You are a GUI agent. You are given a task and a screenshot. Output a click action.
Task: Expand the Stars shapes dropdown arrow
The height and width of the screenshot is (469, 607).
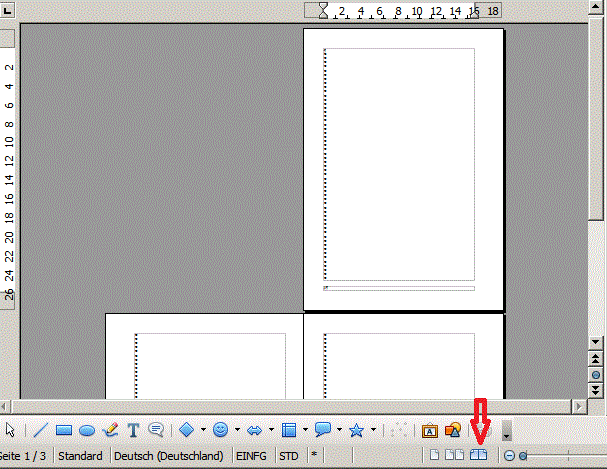pos(373,430)
